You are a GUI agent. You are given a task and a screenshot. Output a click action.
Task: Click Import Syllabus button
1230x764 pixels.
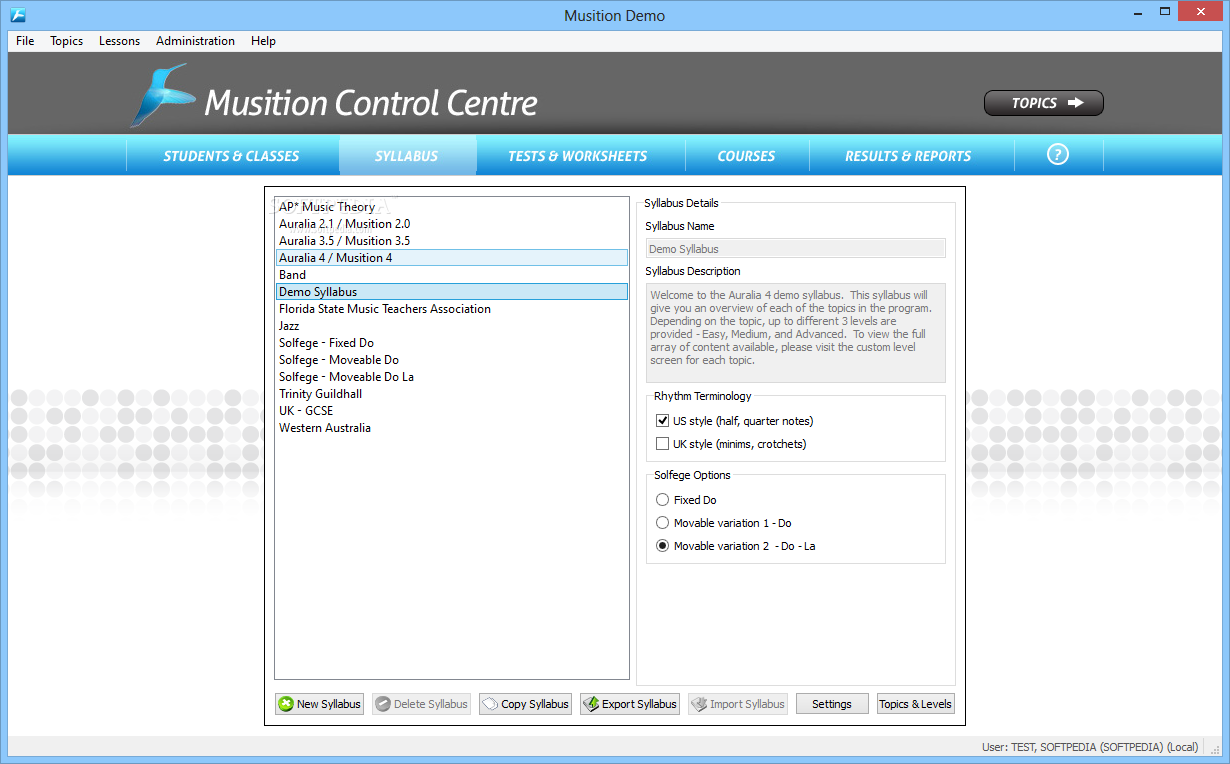pos(738,704)
